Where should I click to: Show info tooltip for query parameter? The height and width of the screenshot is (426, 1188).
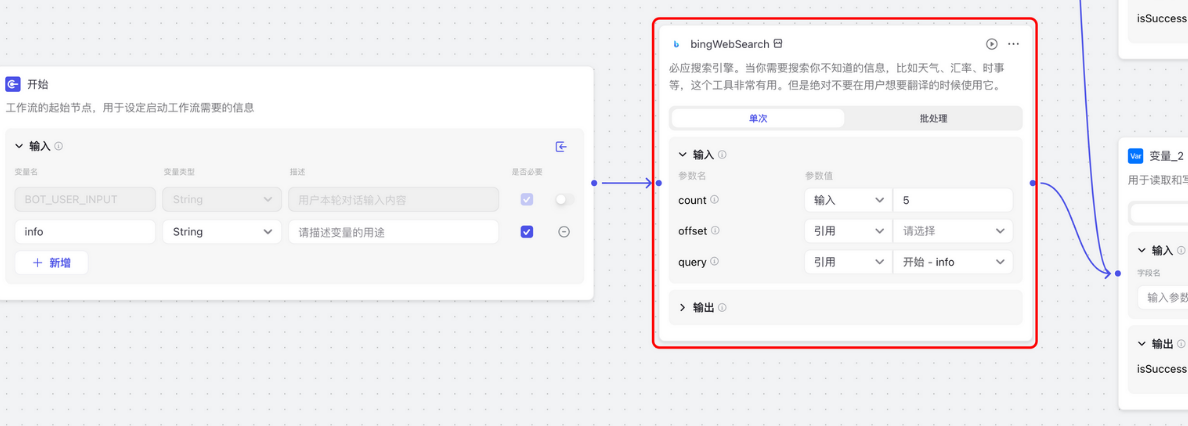[x=714, y=262]
